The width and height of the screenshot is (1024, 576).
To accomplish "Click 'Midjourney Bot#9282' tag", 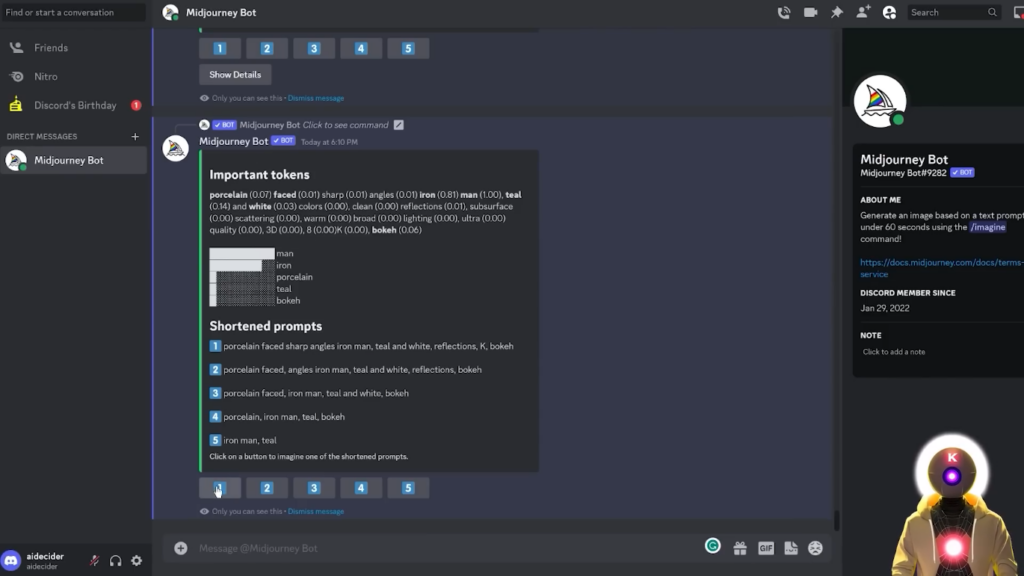I will click(903, 173).
